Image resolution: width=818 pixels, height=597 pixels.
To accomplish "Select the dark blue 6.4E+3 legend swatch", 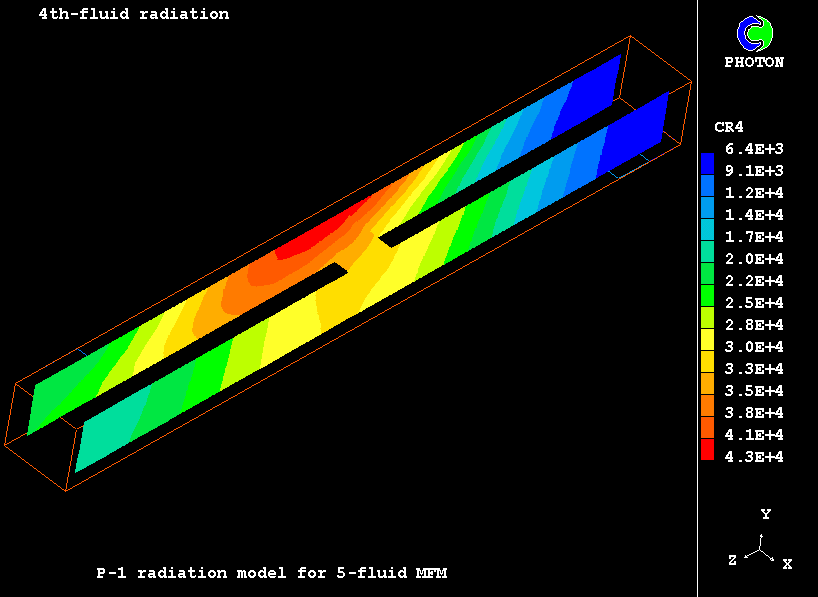I will (x=708, y=160).
